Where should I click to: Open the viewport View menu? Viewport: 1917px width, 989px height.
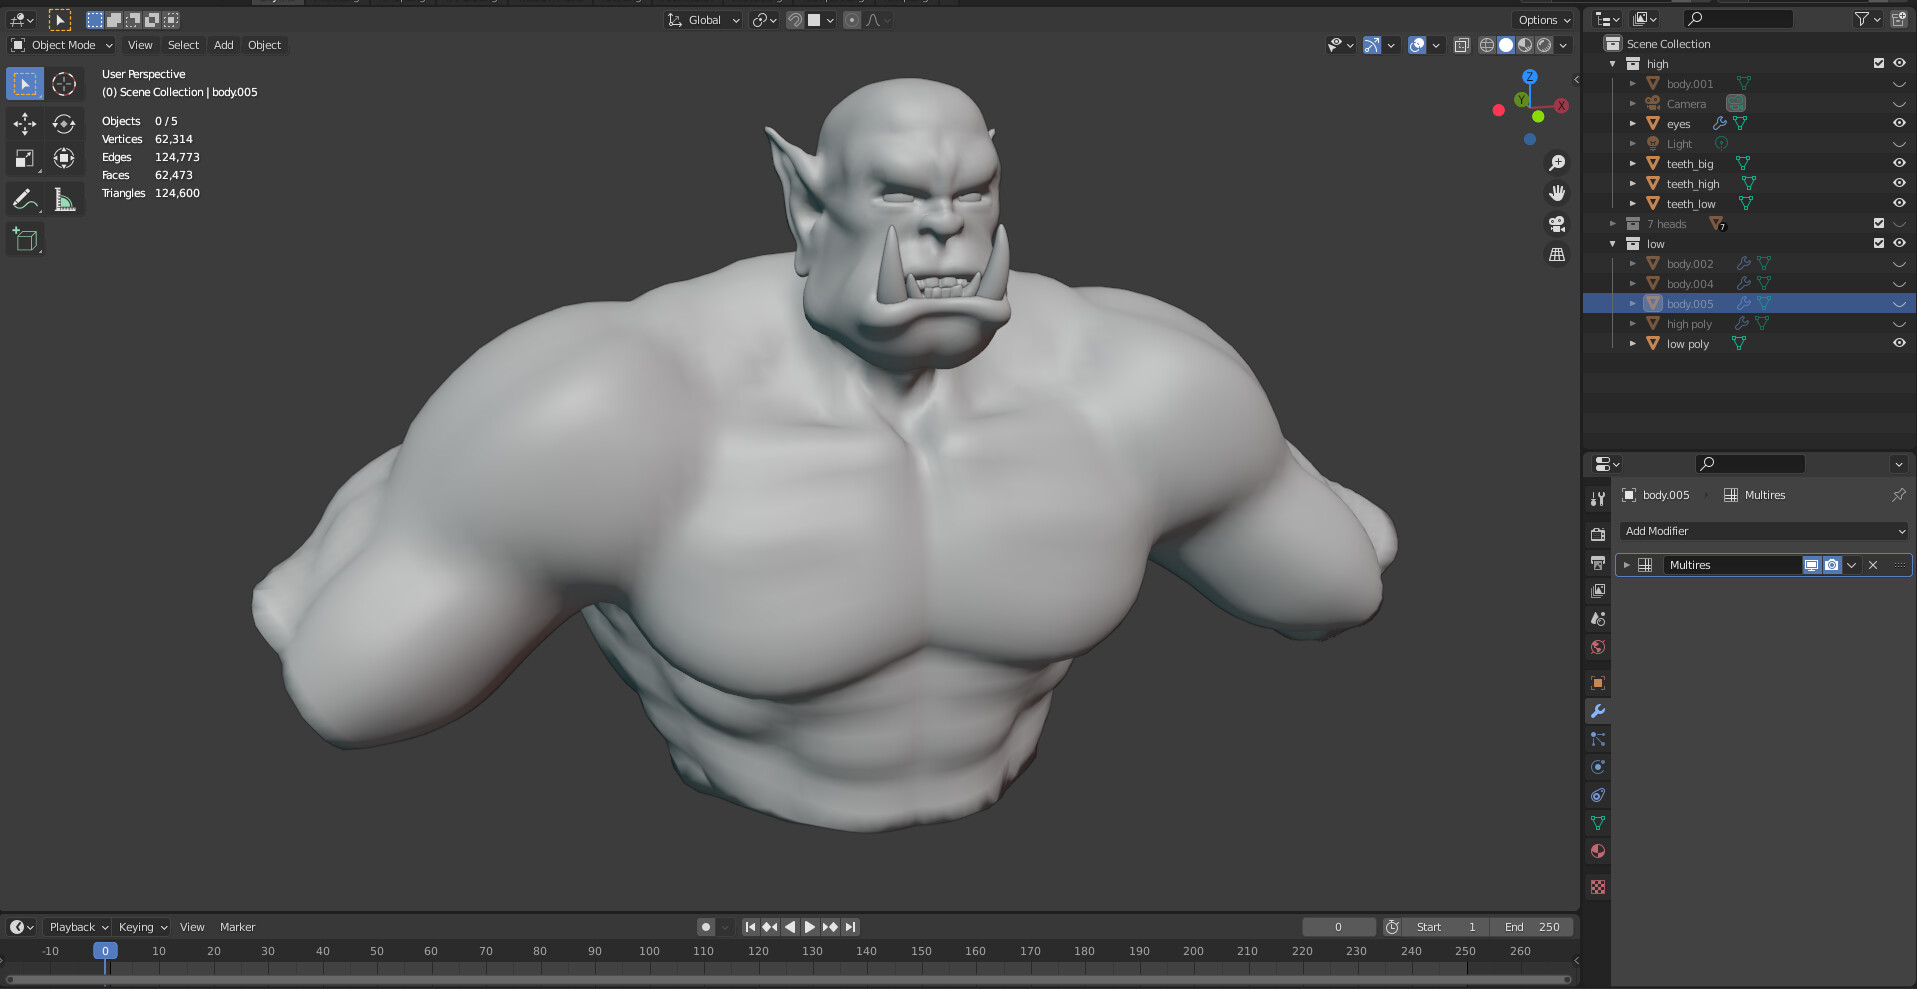[x=140, y=45]
